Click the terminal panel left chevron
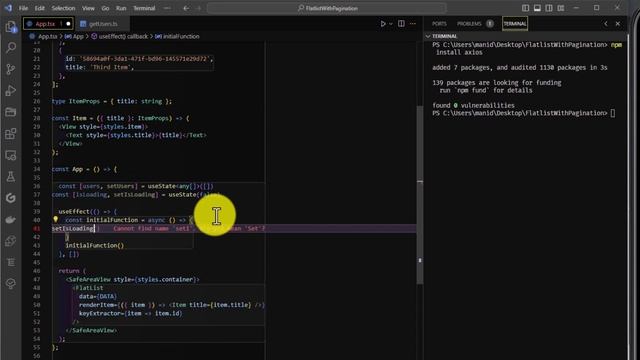This screenshot has height=360, width=640. 606,24
